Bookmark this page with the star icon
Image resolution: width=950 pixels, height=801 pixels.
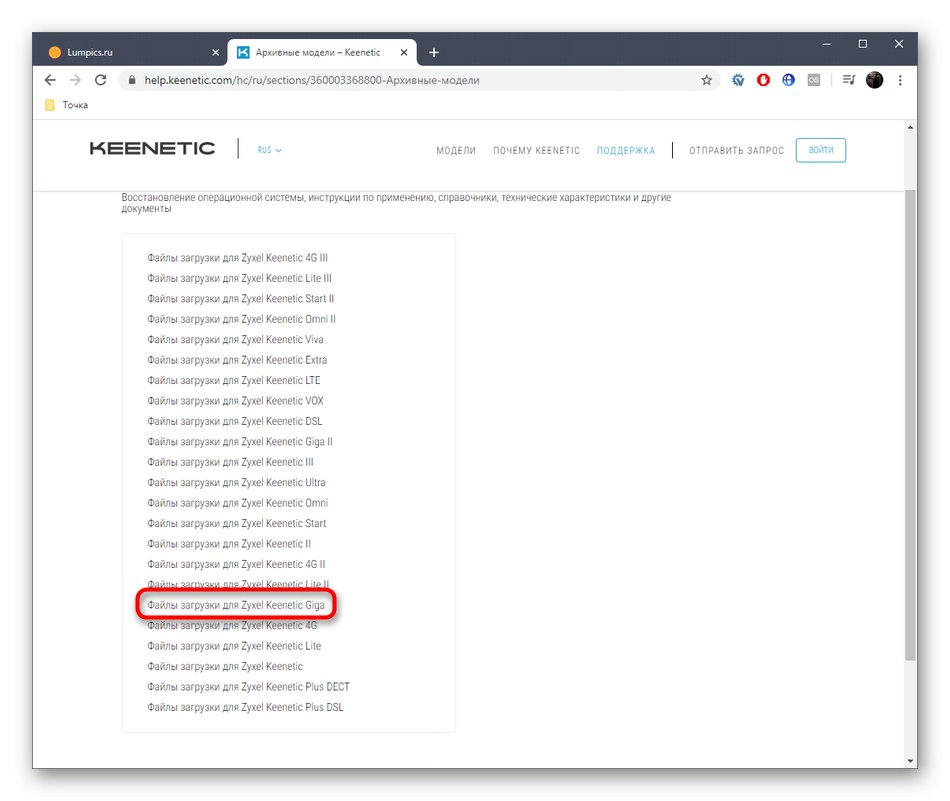pos(706,80)
